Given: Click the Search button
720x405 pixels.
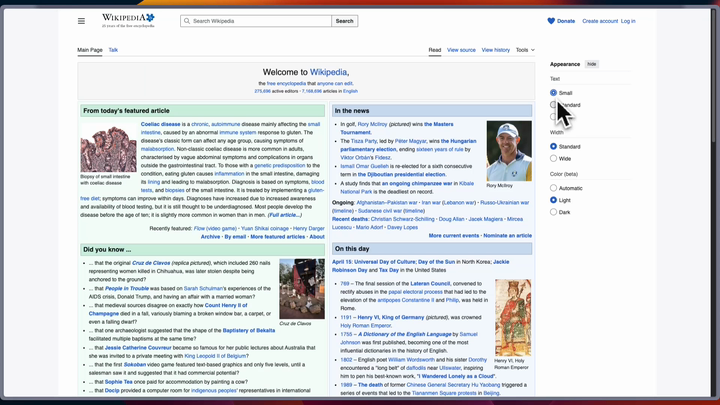Looking at the screenshot, I should pos(344,21).
